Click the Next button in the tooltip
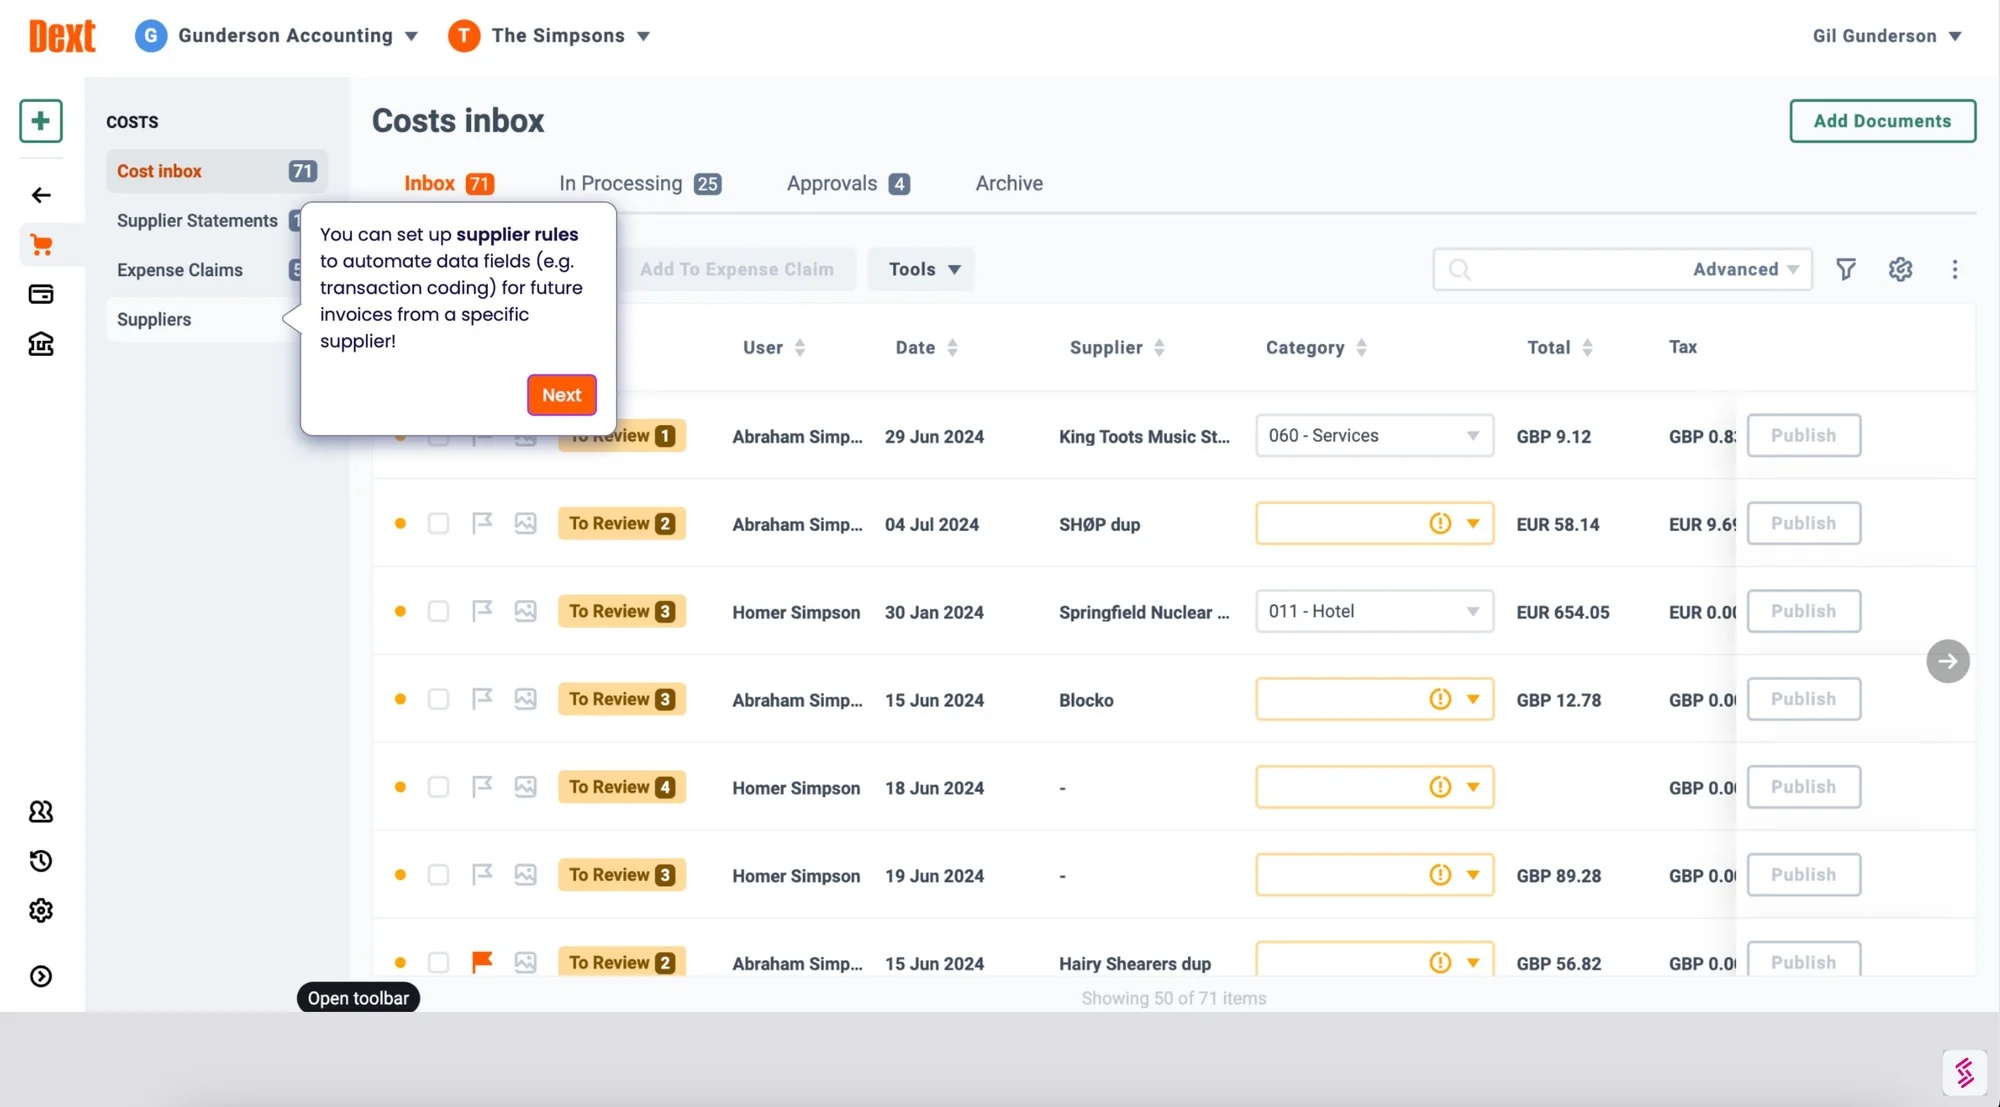Viewport: 2000px width, 1107px height. [x=561, y=395]
